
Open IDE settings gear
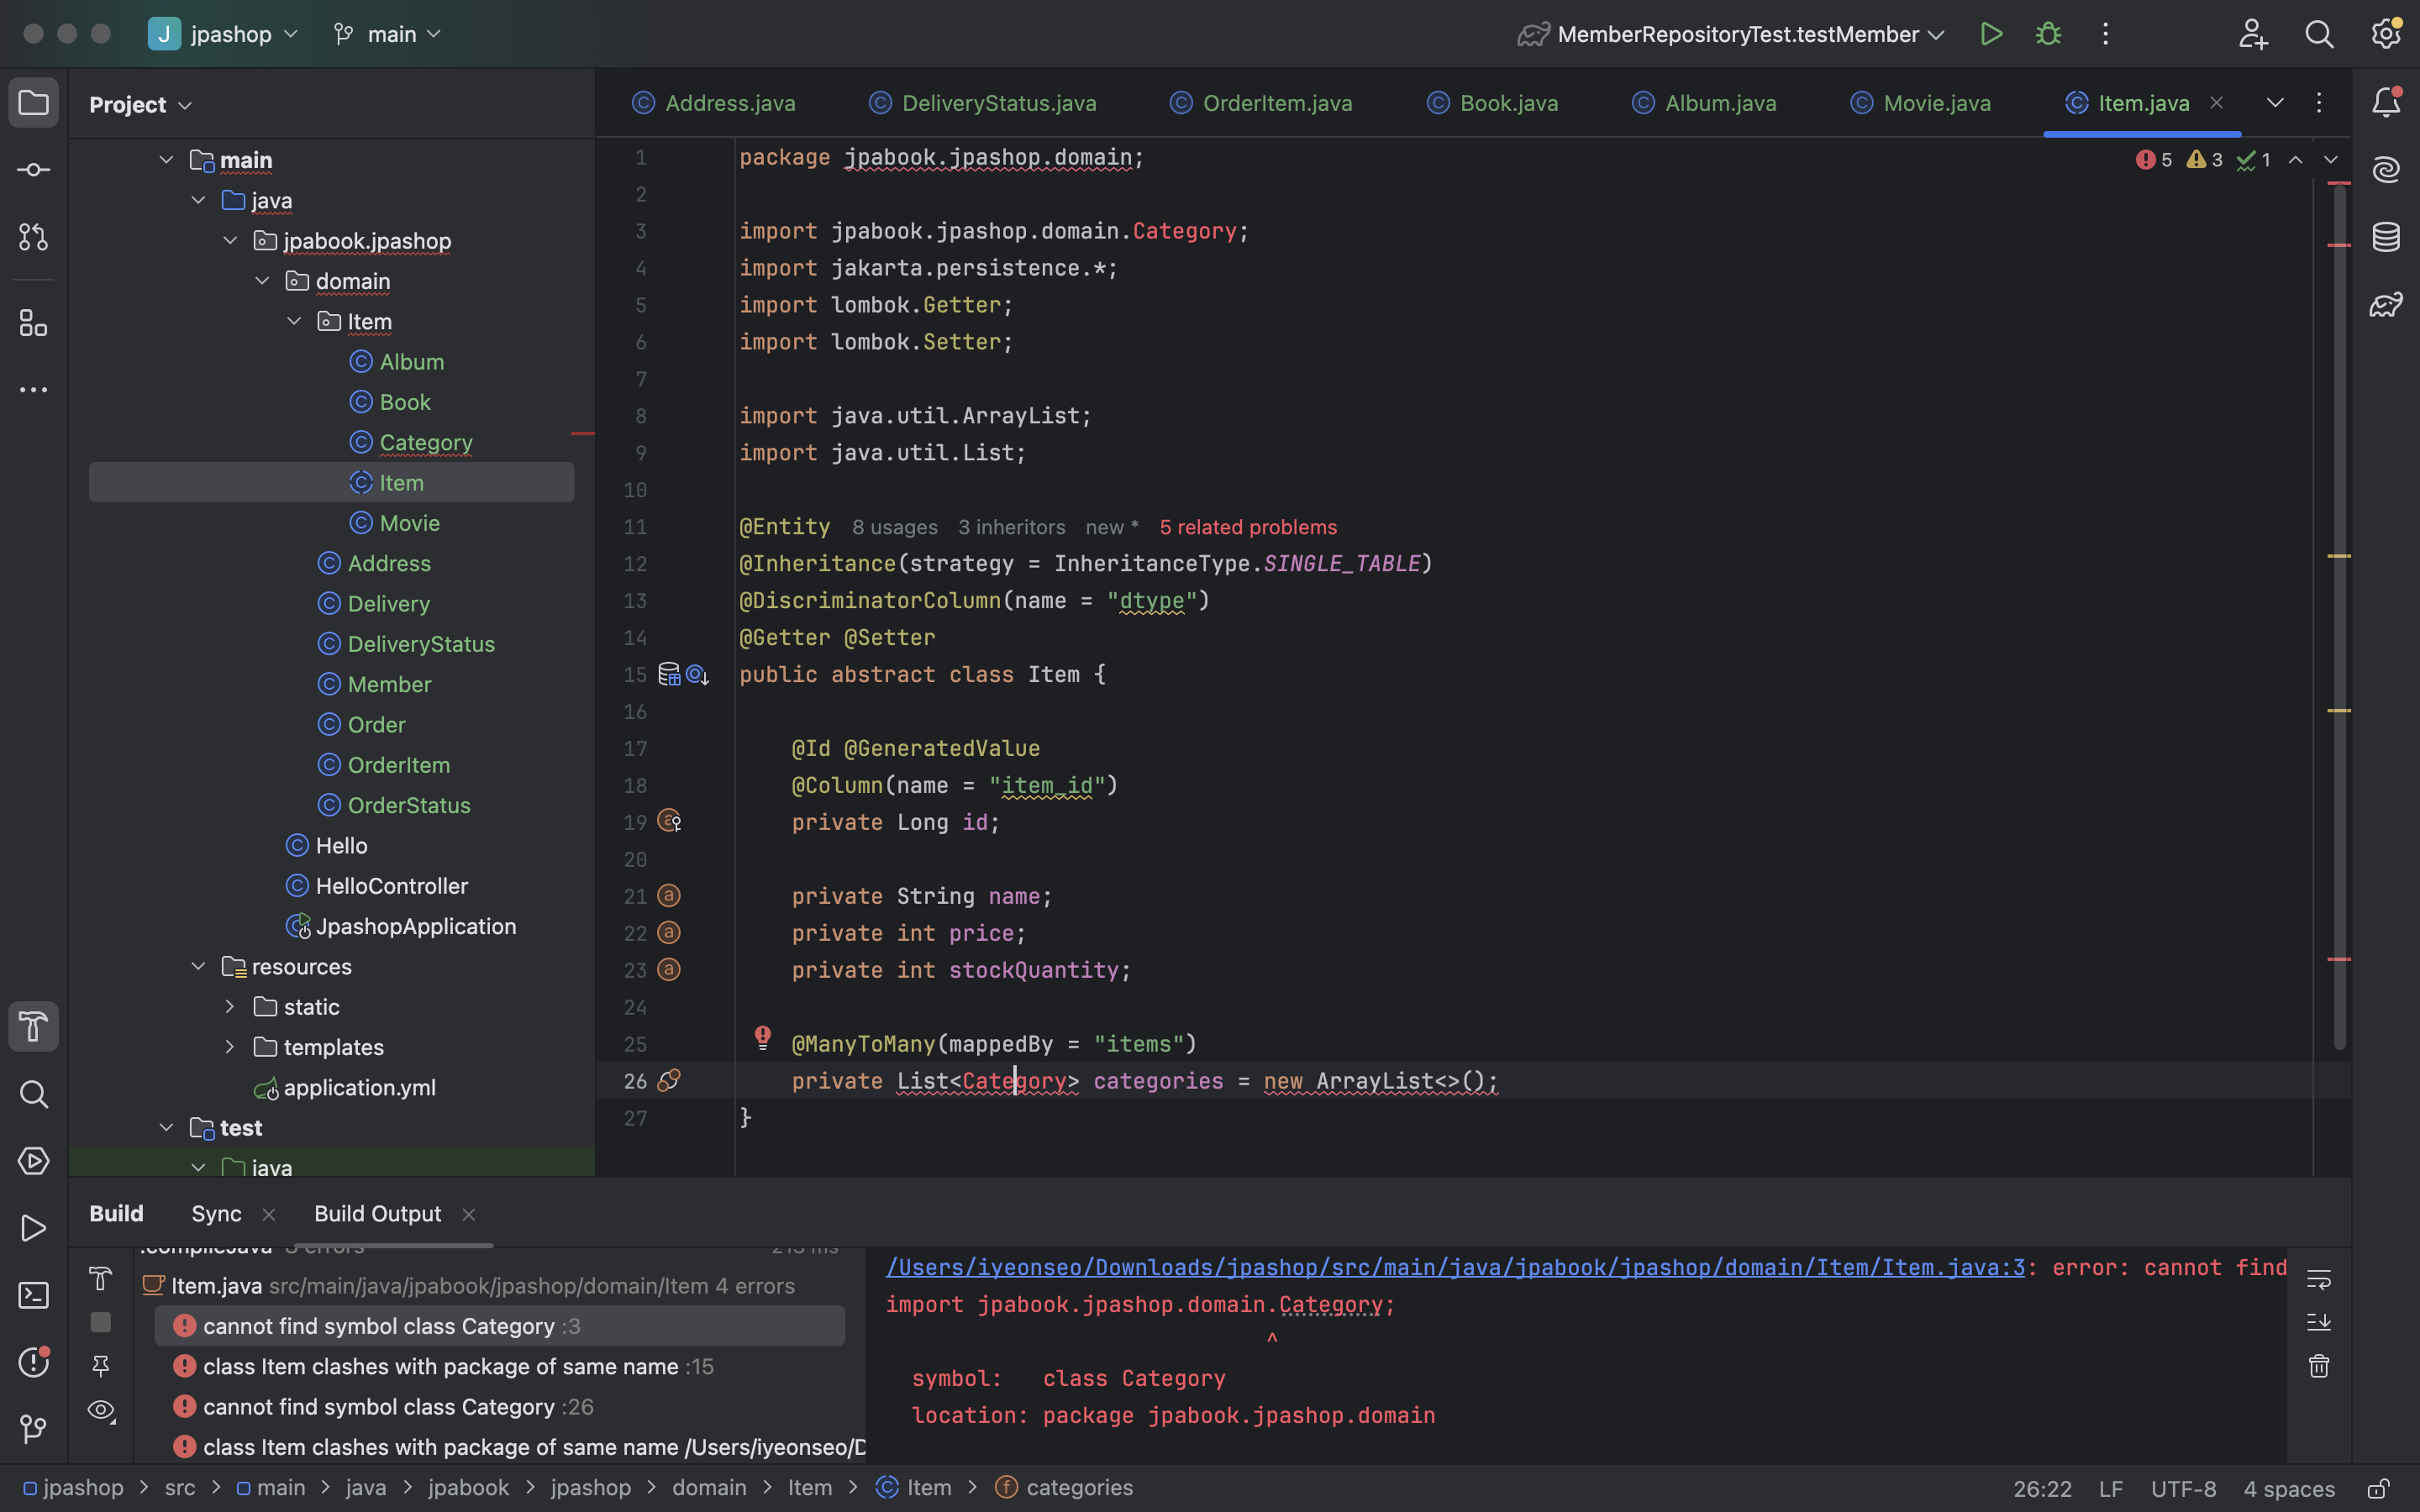(2386, 34)
